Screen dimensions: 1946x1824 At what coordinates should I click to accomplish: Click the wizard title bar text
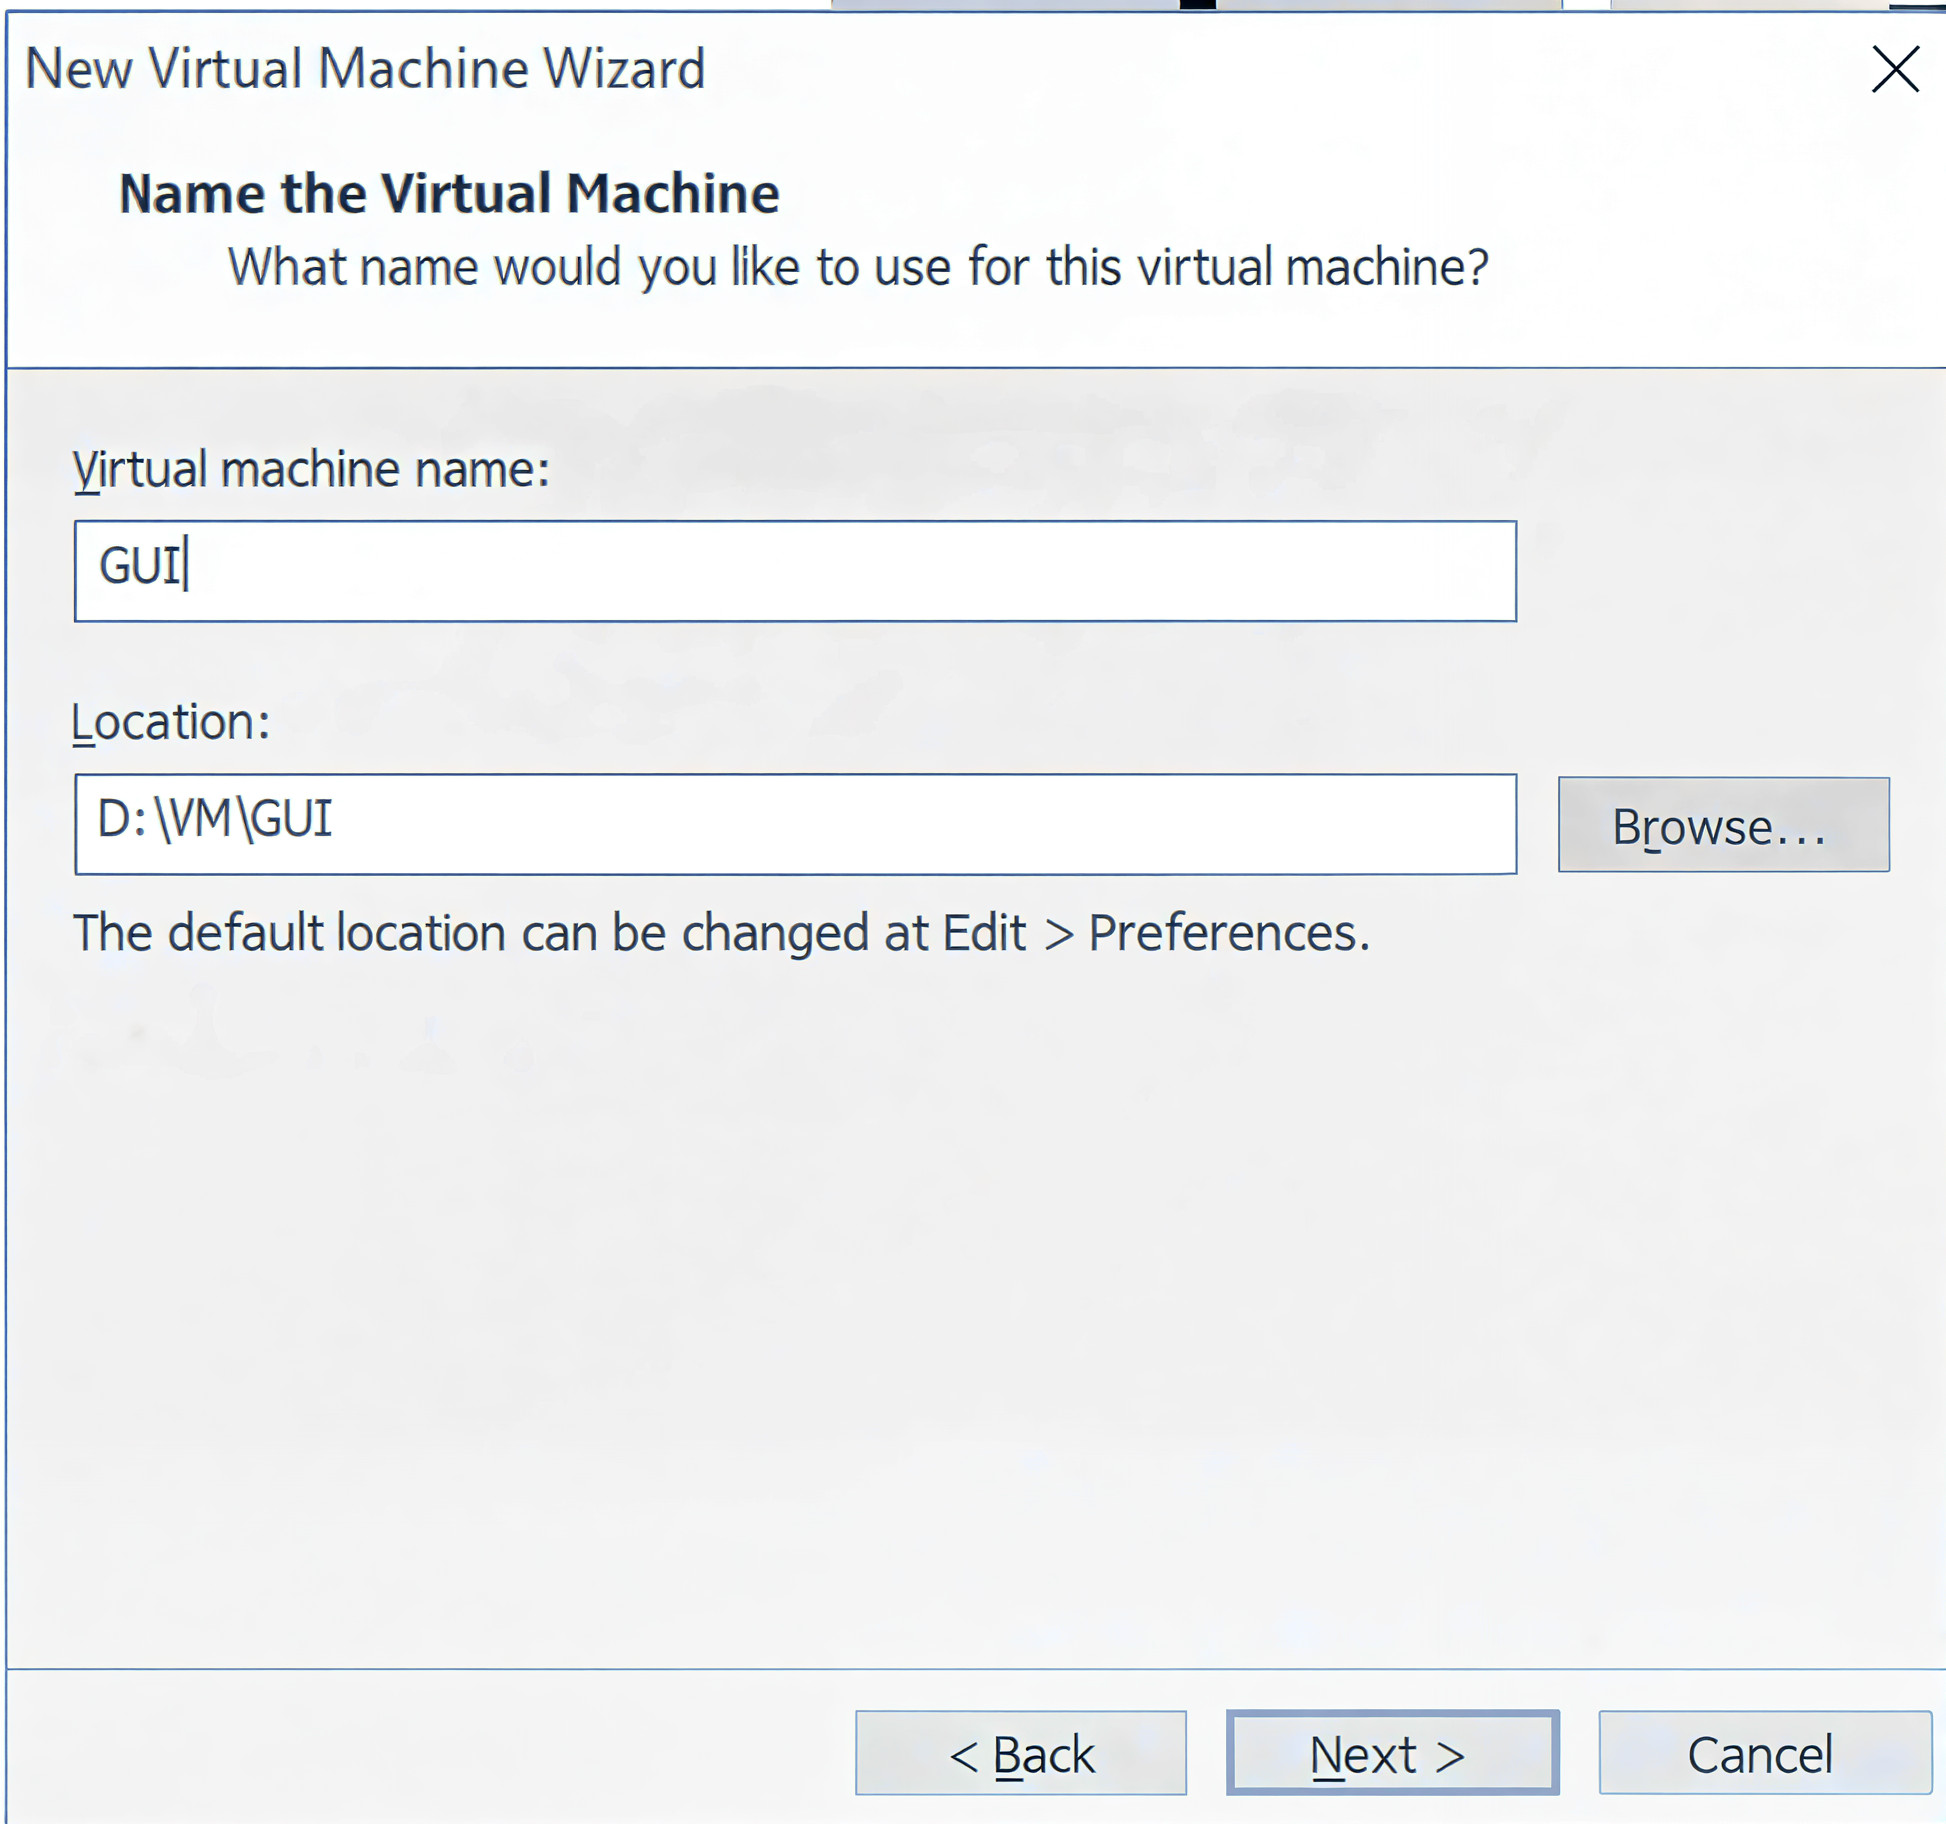pos(365,69)
